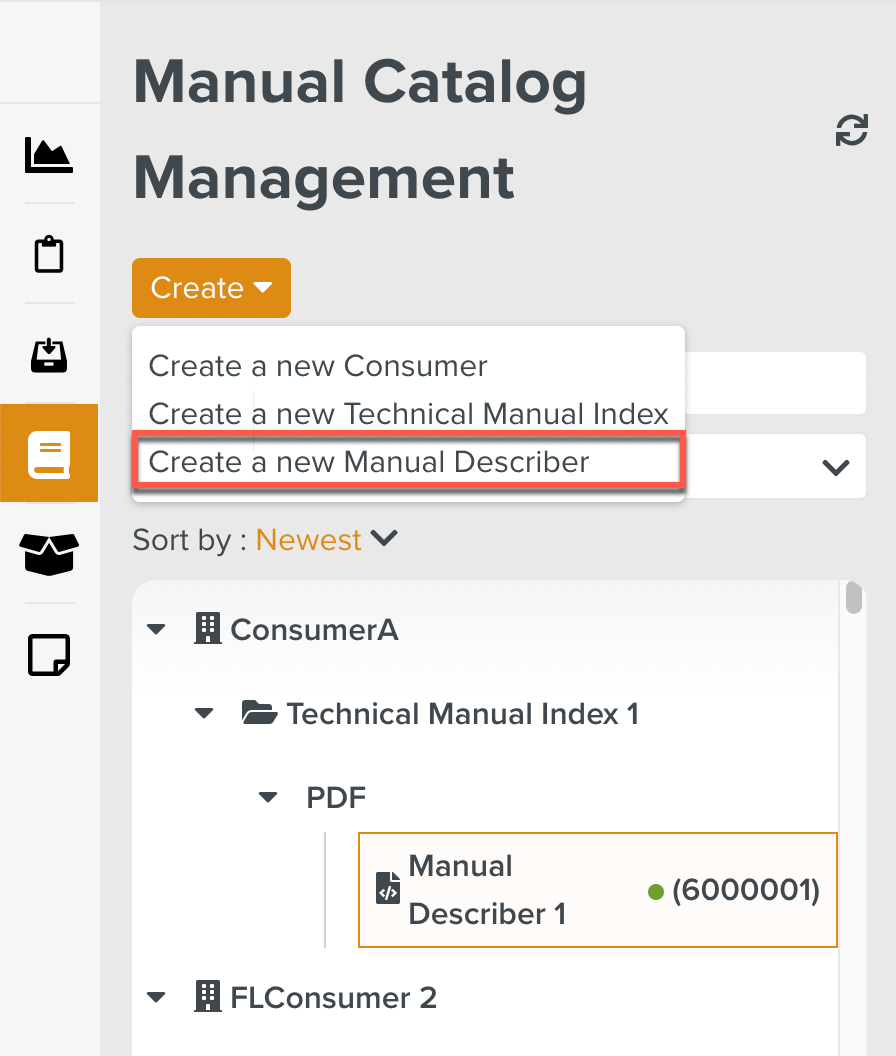Viewport: 896px width, 1056px height.
Task: Select the highlighted book catalog sidebar icon
Action: click(49, 454)
